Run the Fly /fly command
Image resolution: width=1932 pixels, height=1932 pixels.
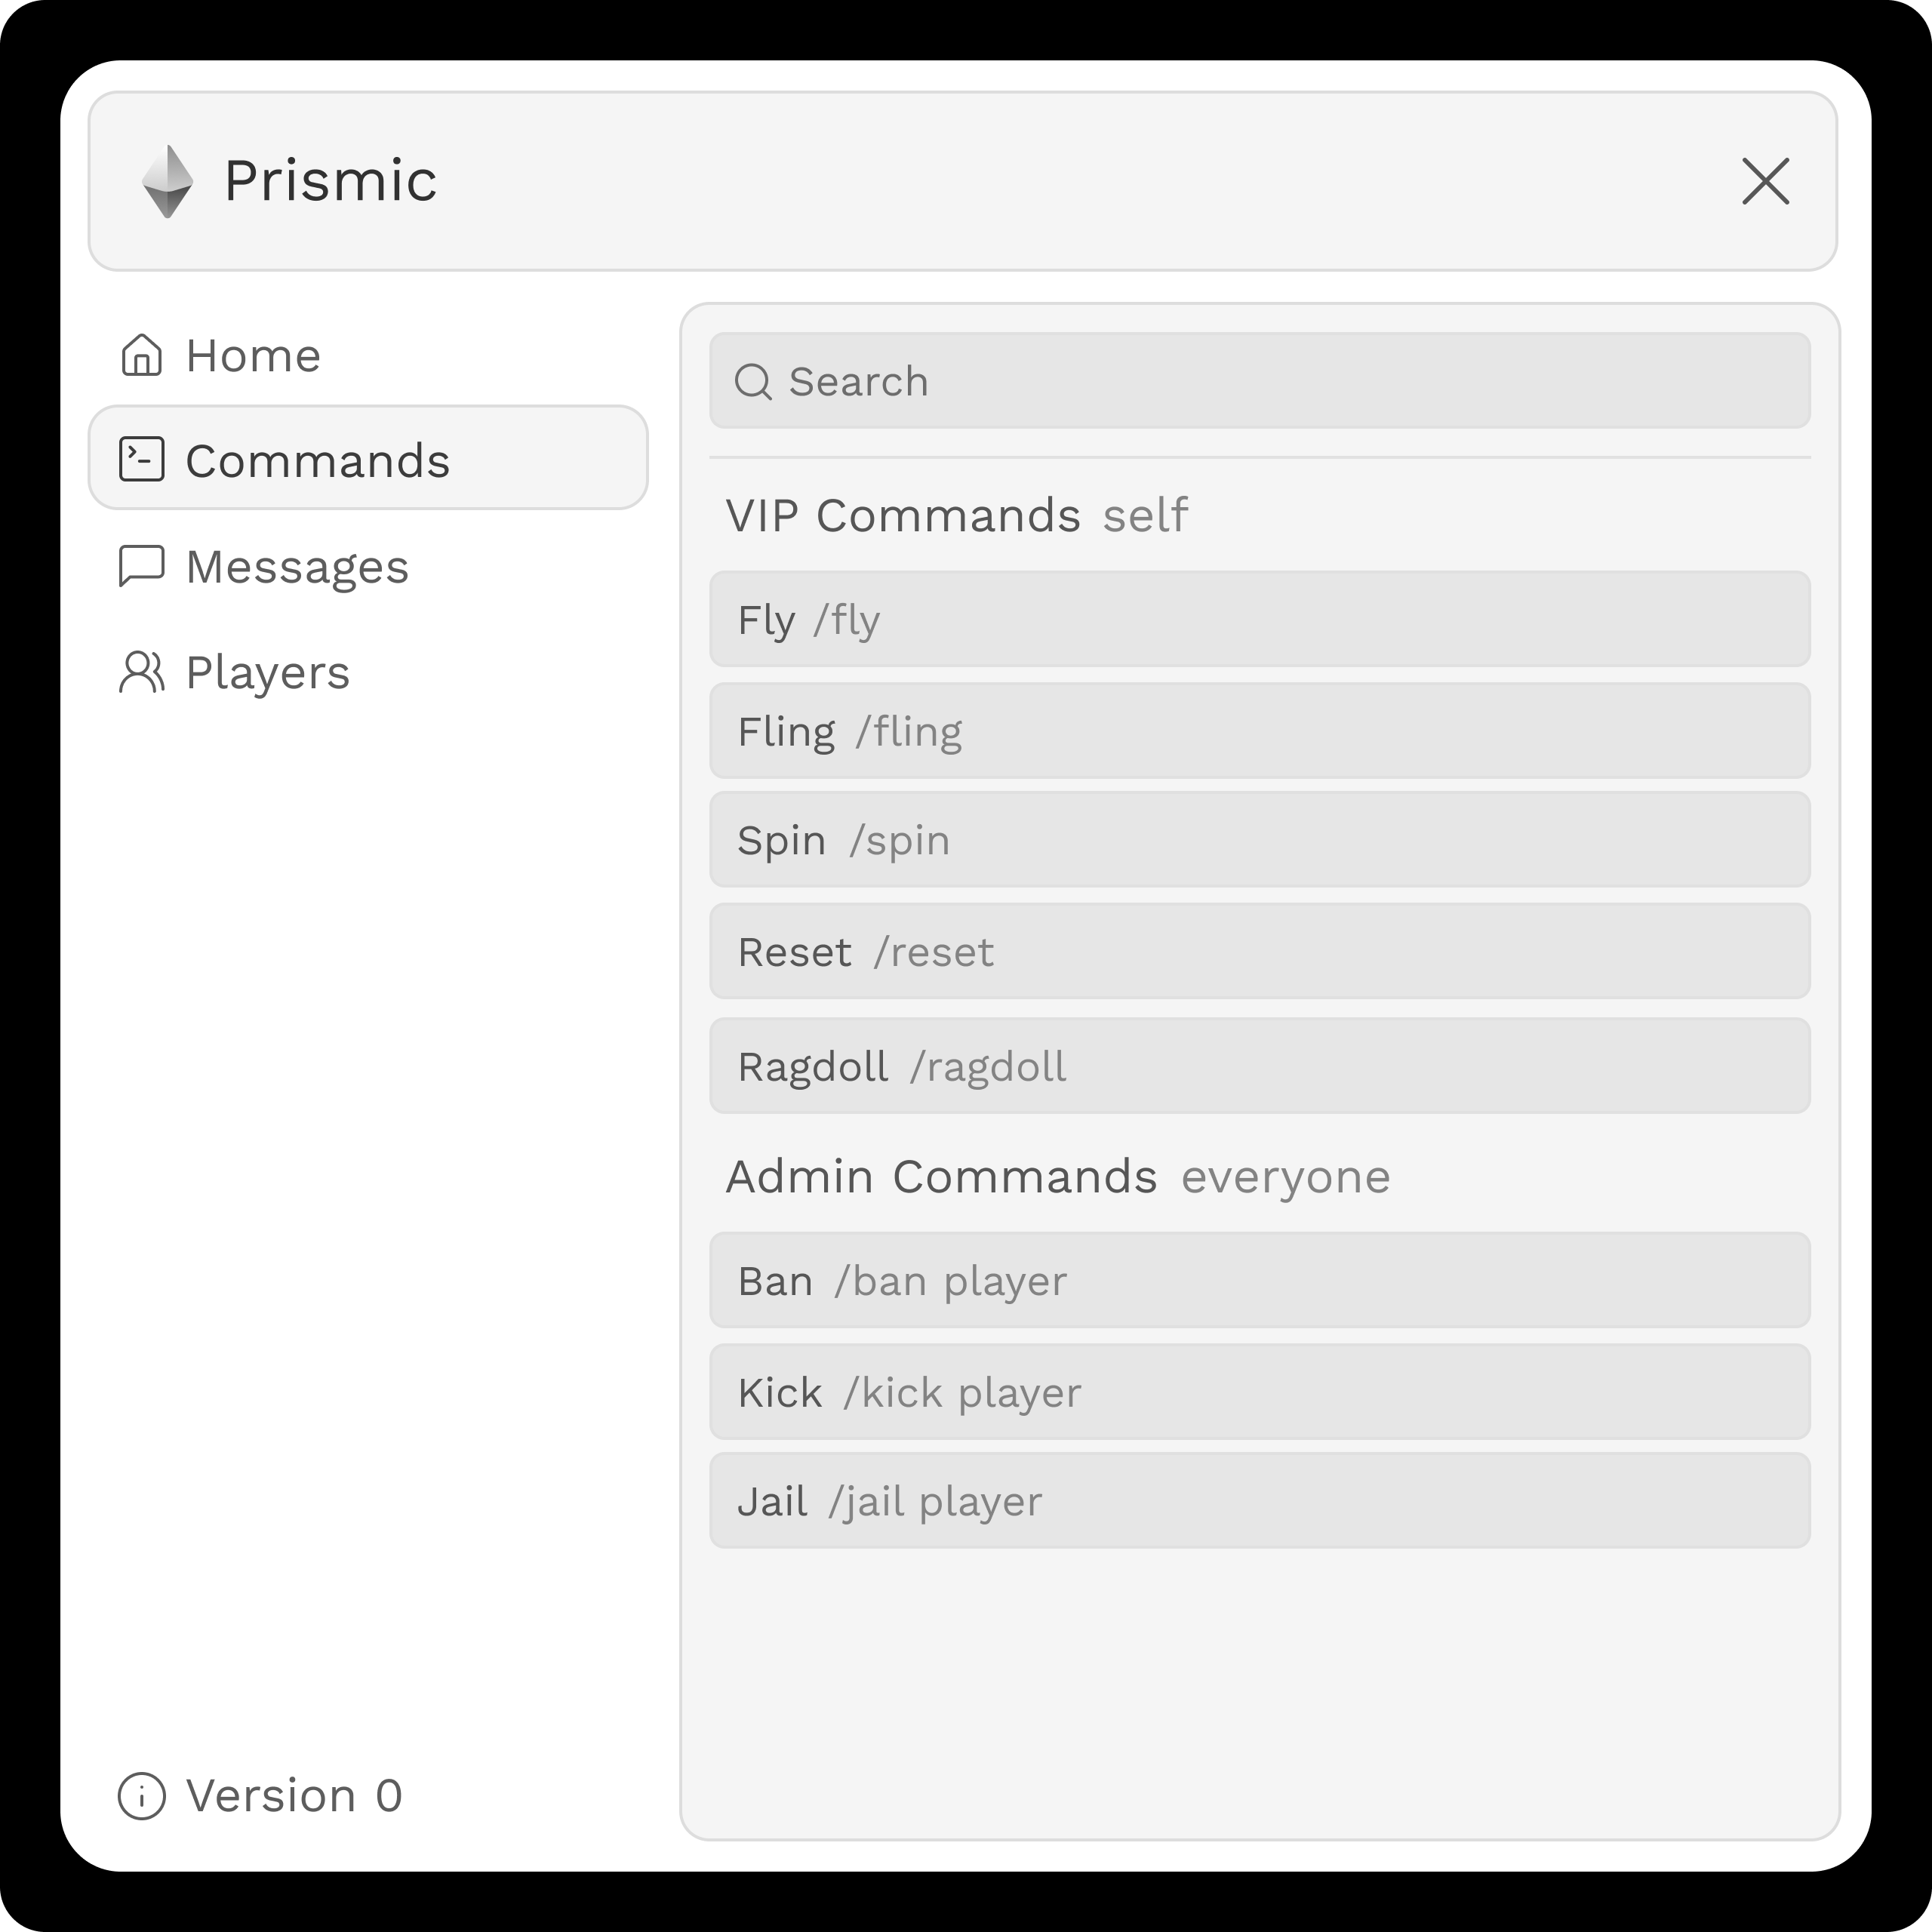coord(1259,619)
